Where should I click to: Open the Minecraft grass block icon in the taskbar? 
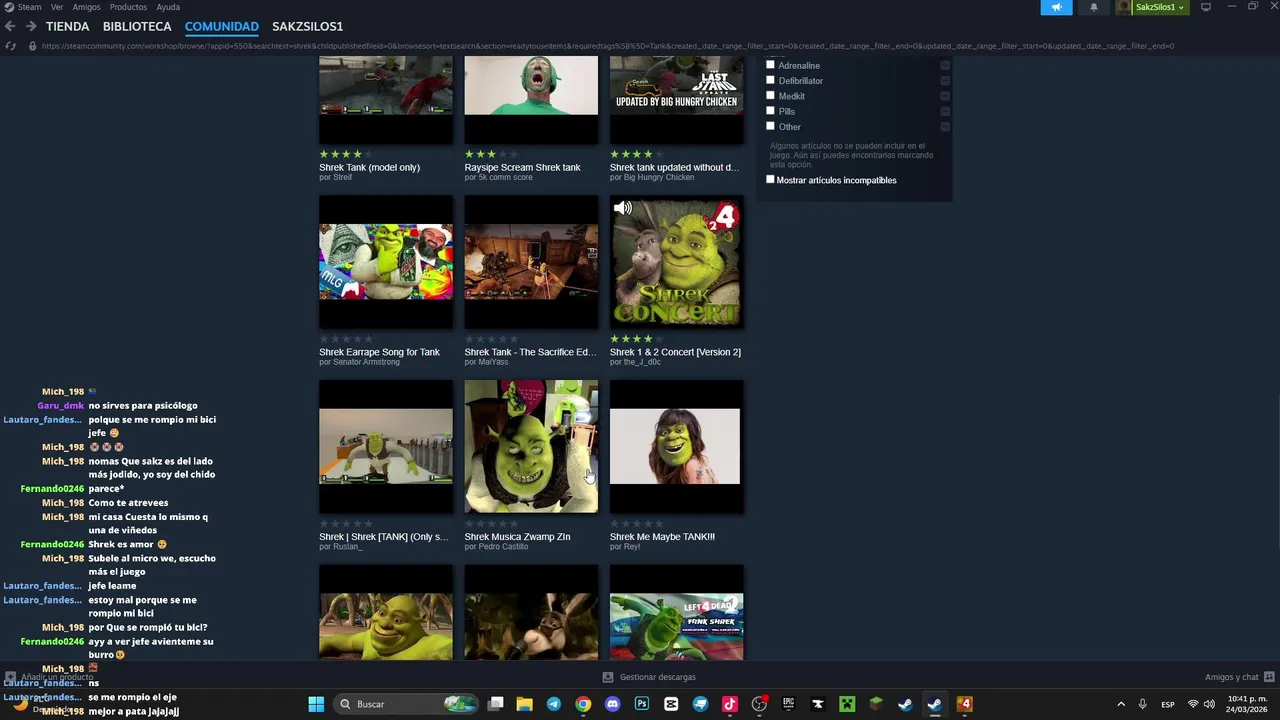[876, 704]
